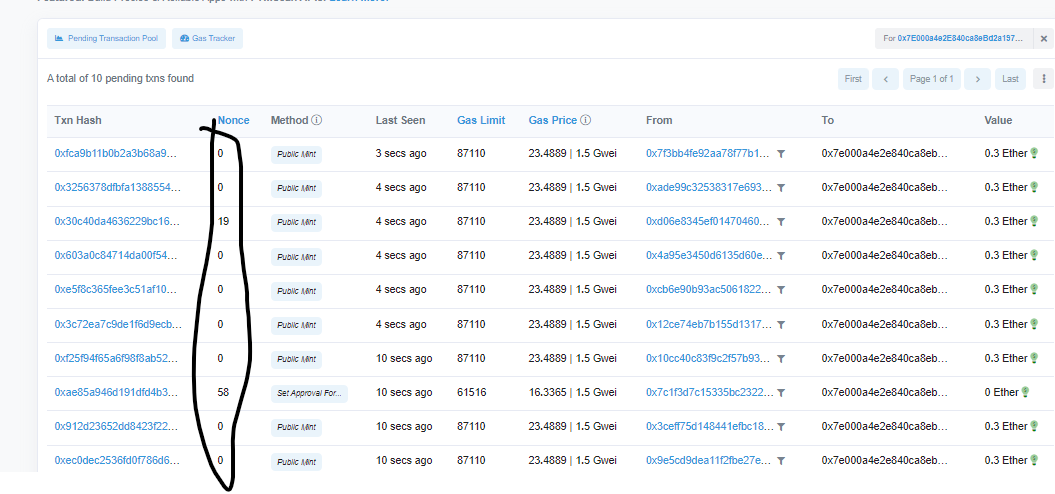1055x494 pixels.
Task: Select the nonce value 58
Action: 223,392
